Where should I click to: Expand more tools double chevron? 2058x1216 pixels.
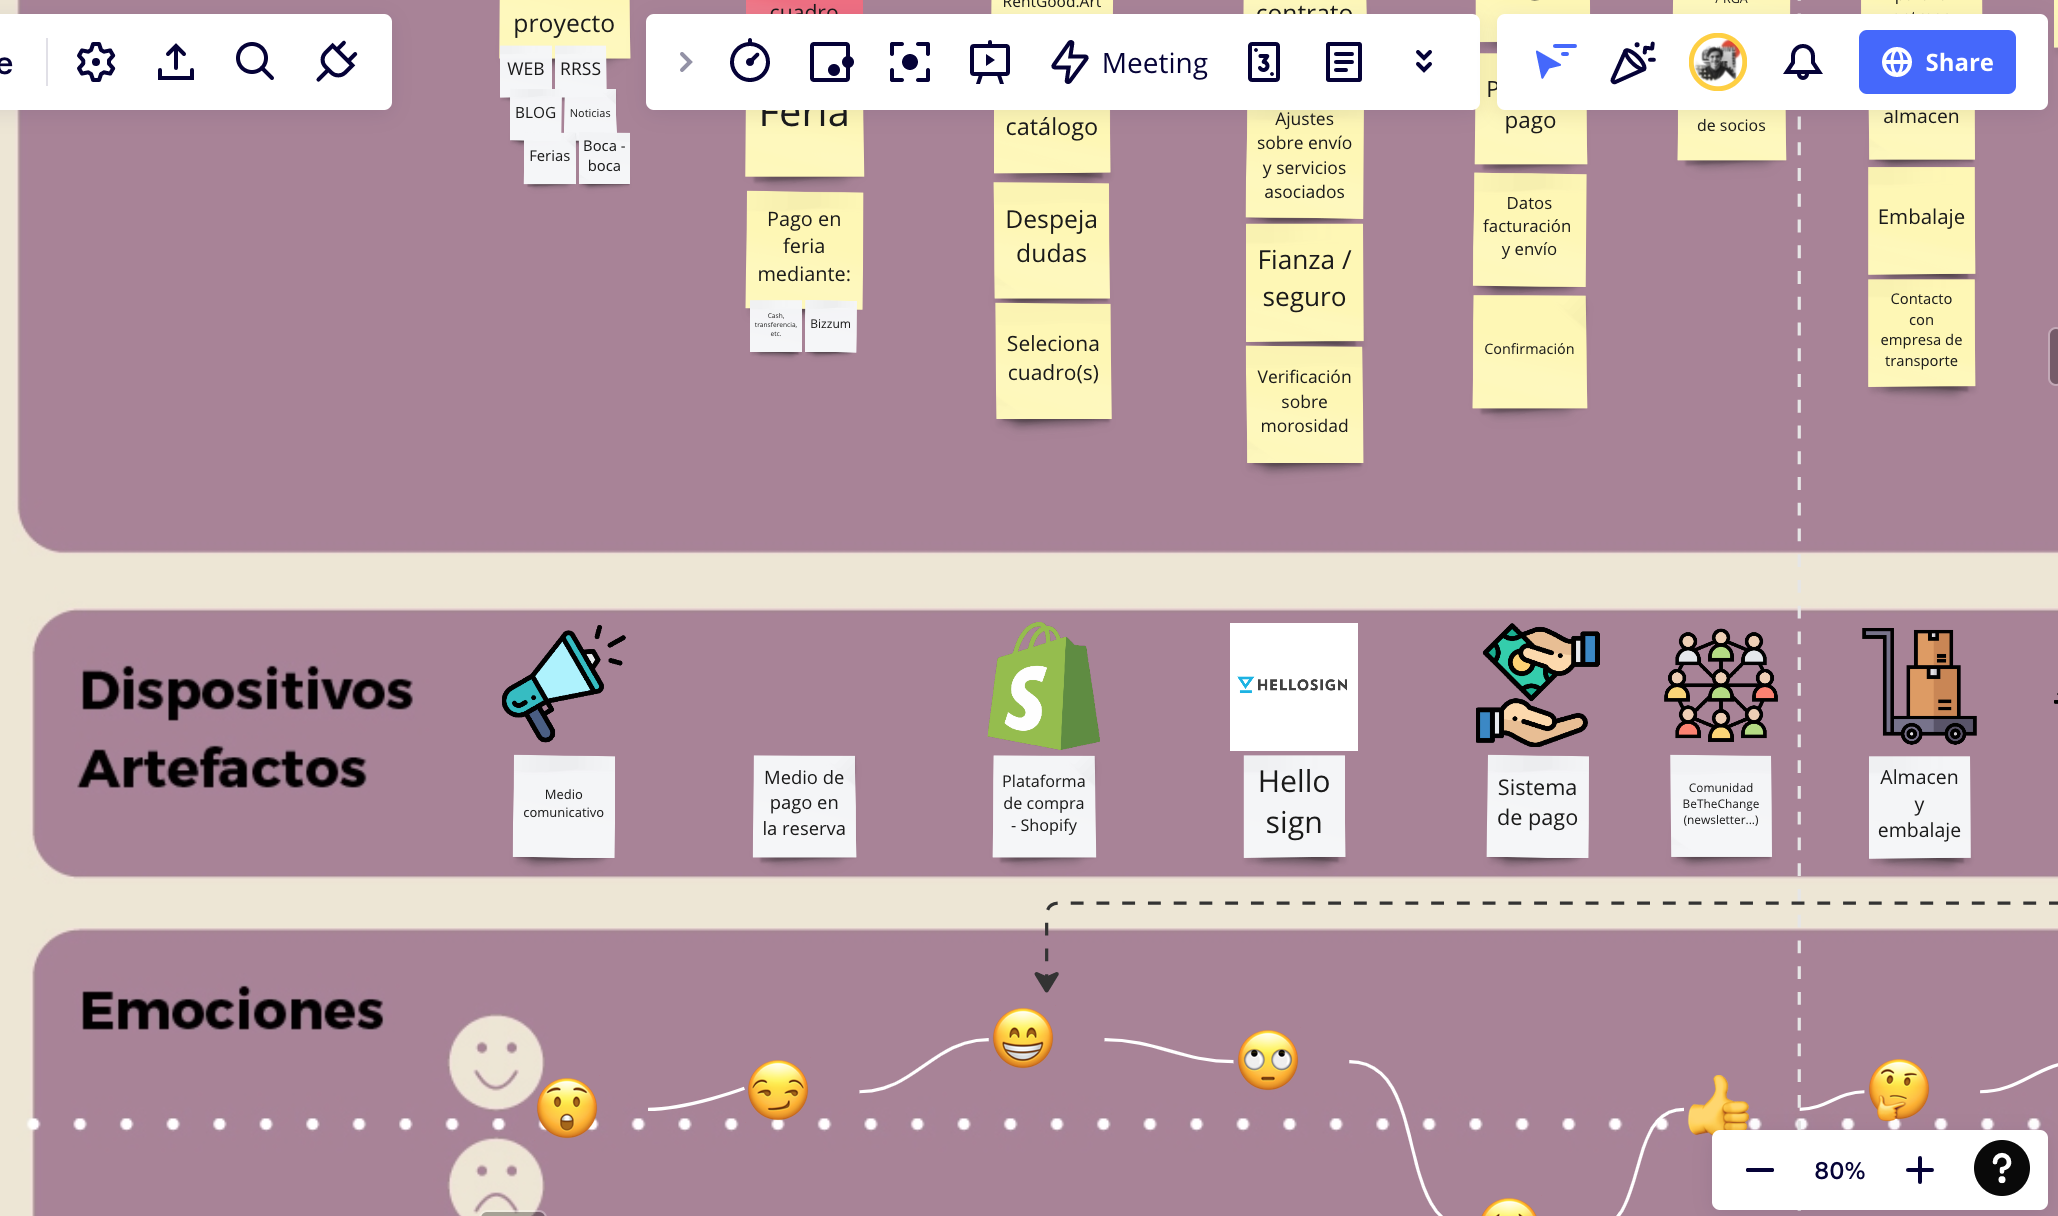click(1424, 62)
